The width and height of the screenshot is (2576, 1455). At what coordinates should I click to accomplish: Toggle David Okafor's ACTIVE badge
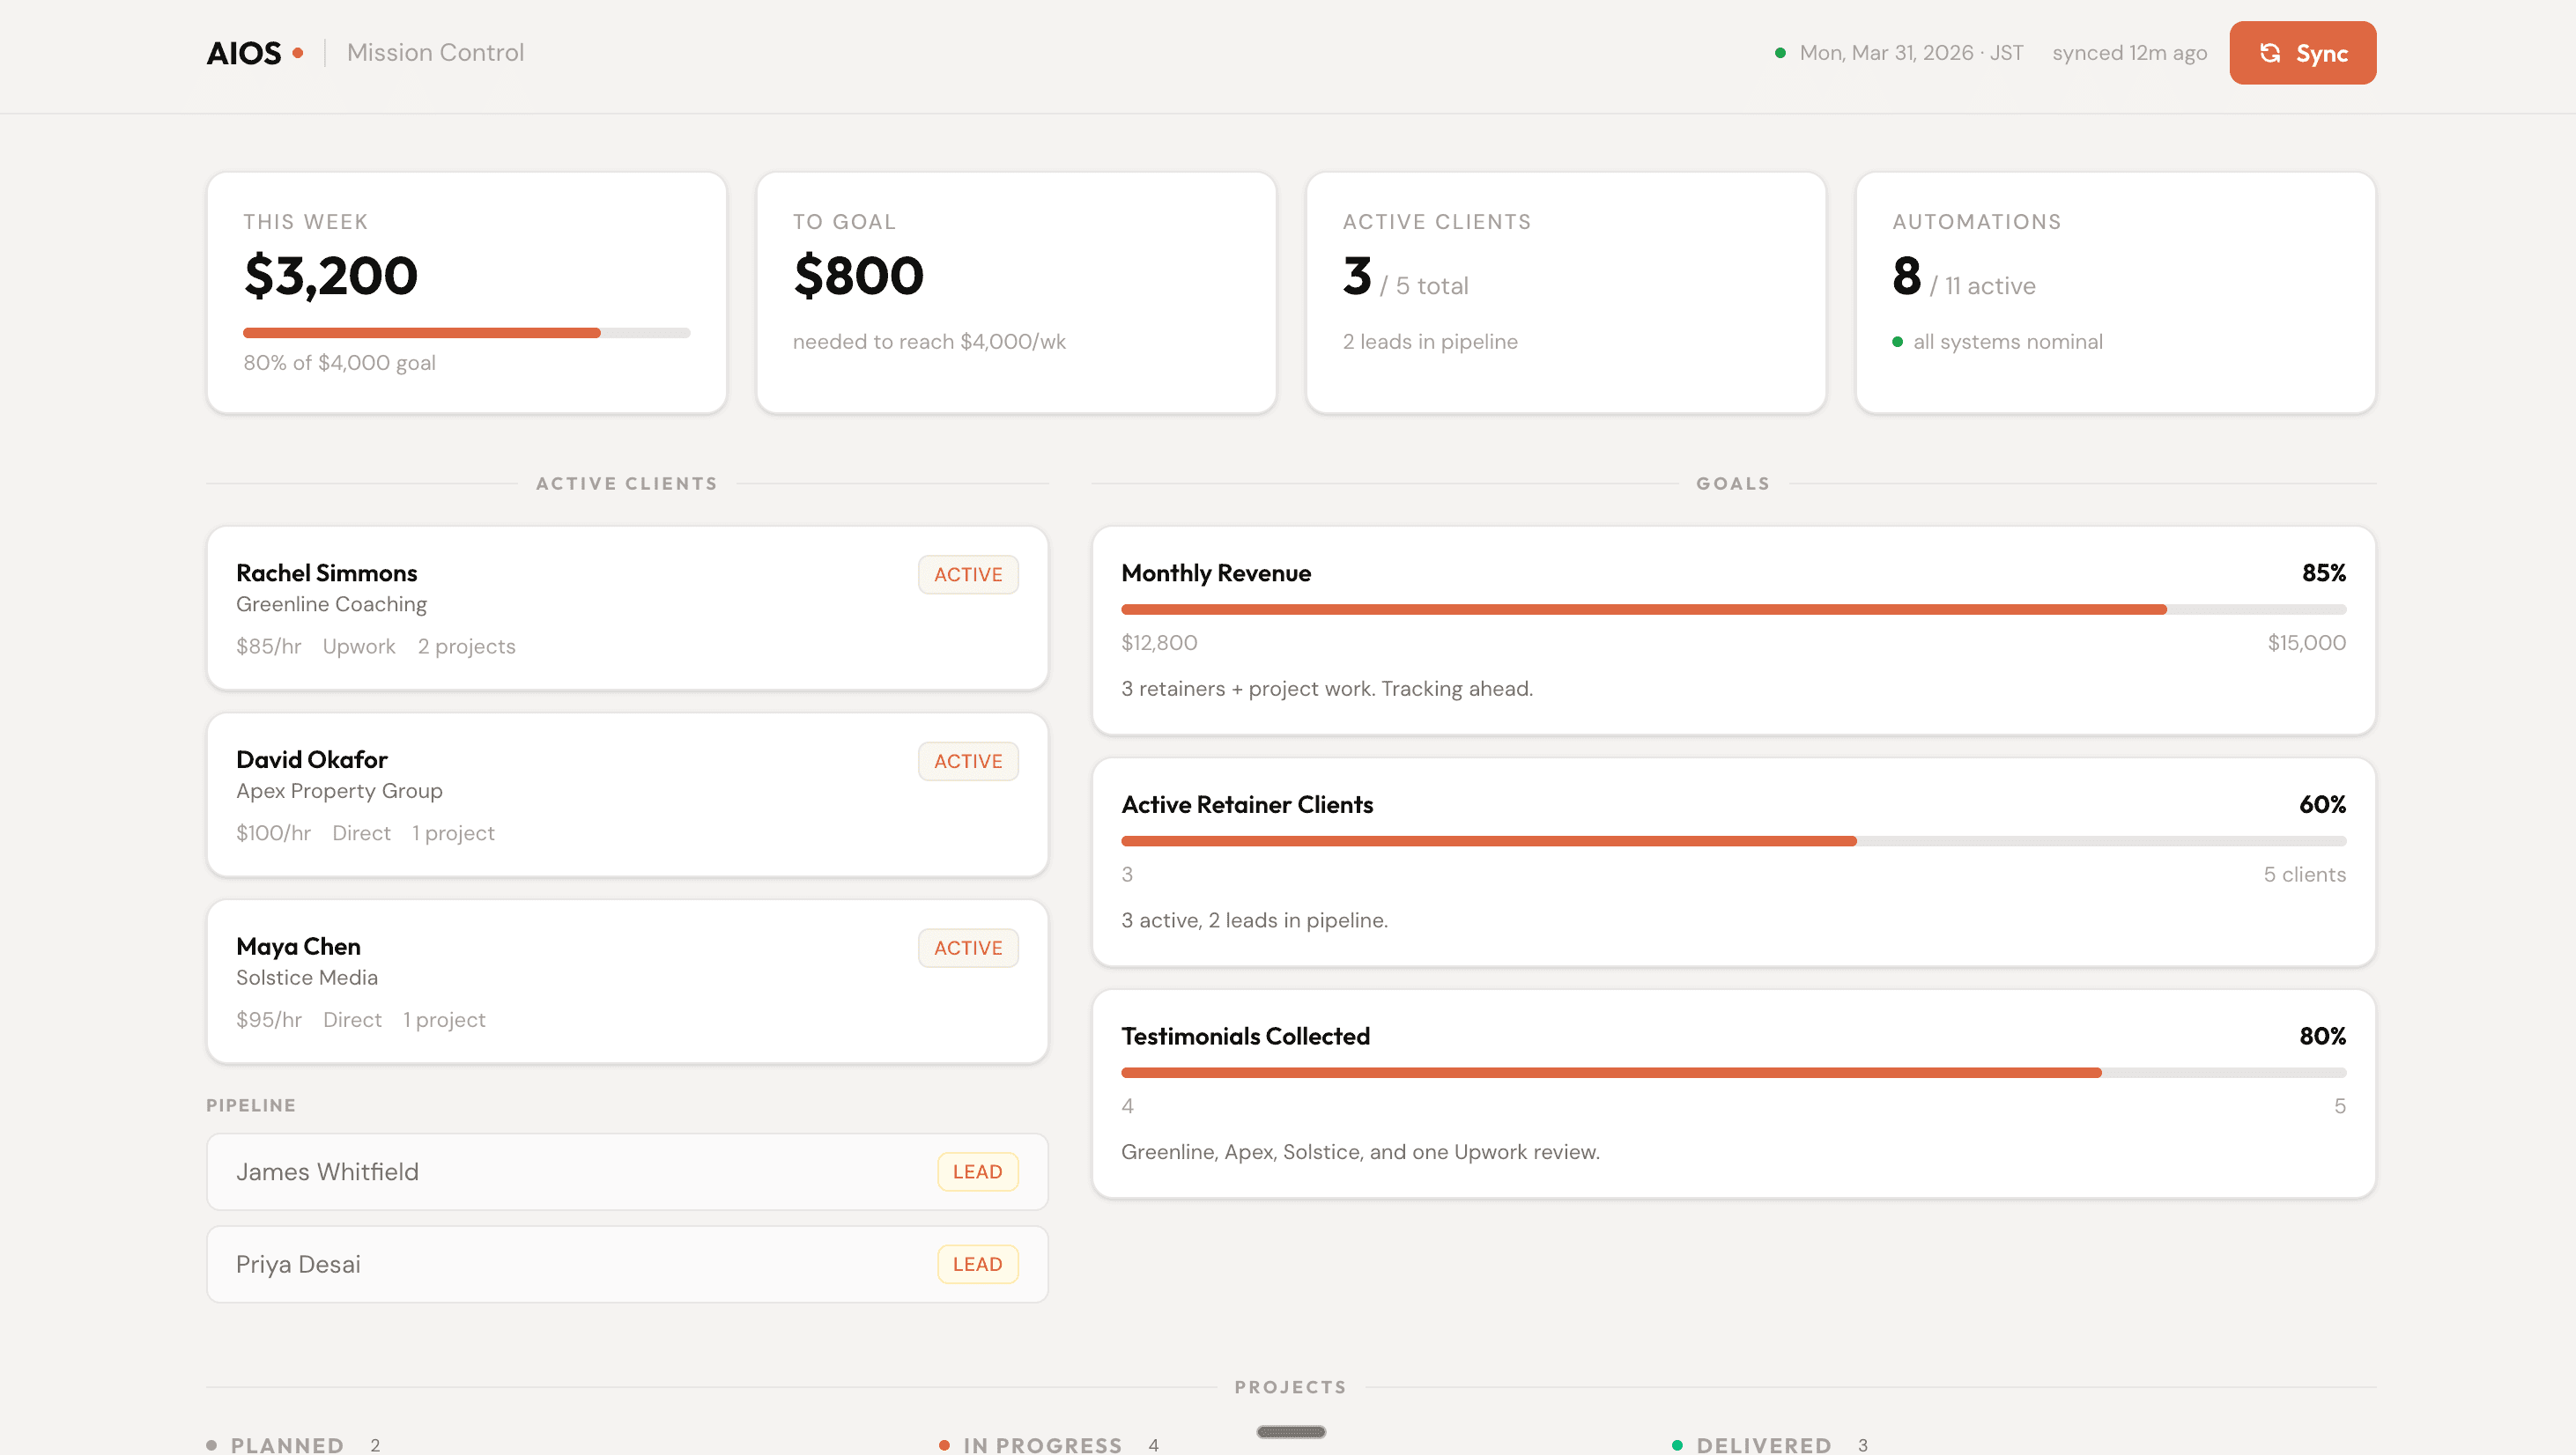coord(967,761)
